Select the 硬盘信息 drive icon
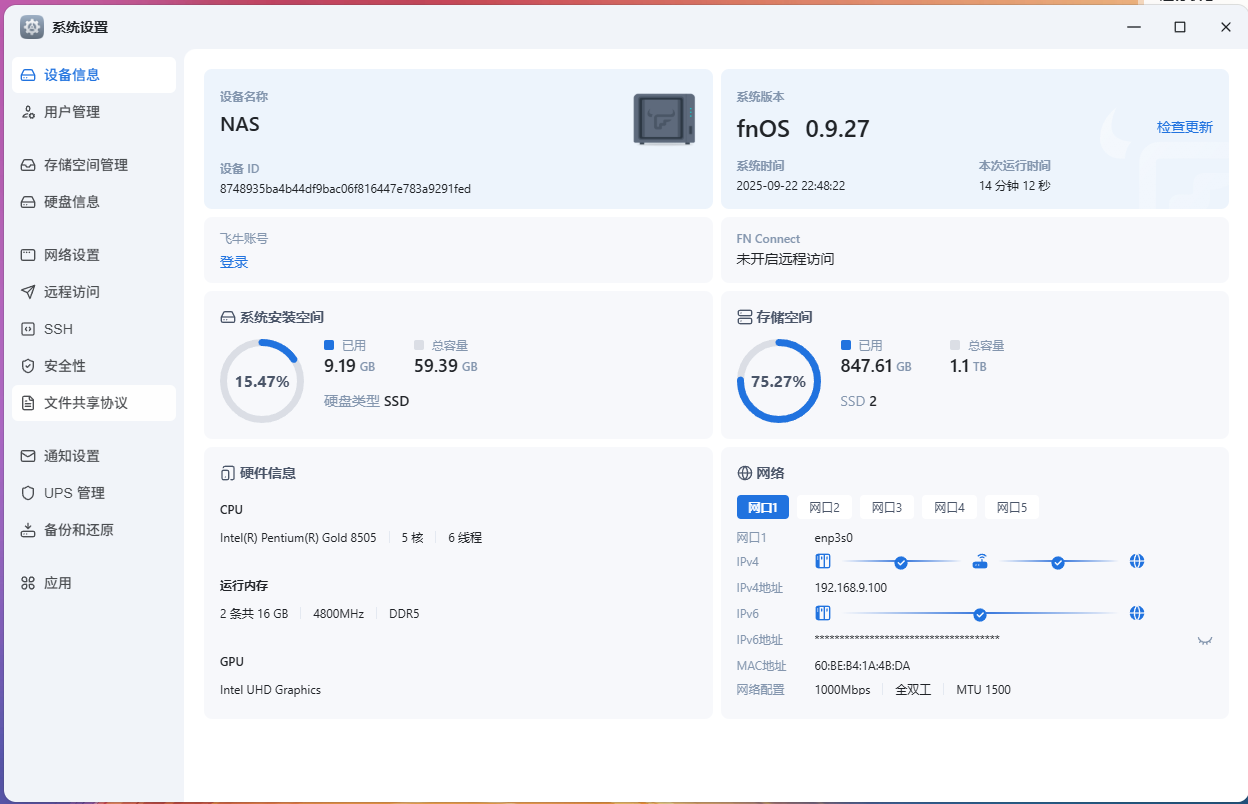The image size is (1248, 804). pyautogui.click(x=28, y=202)
